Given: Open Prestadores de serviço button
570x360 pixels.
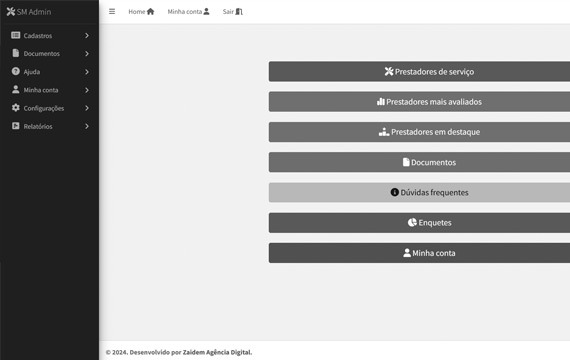Looking at the screenshot, I should (419, 71).
